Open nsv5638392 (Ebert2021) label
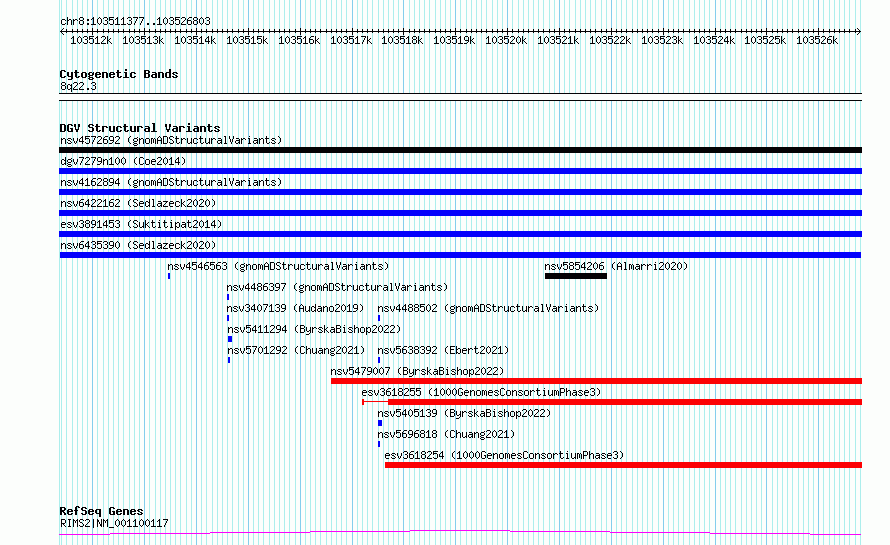Screen dimensions: 890x545 pyautogui.click(x=443, y=350)
